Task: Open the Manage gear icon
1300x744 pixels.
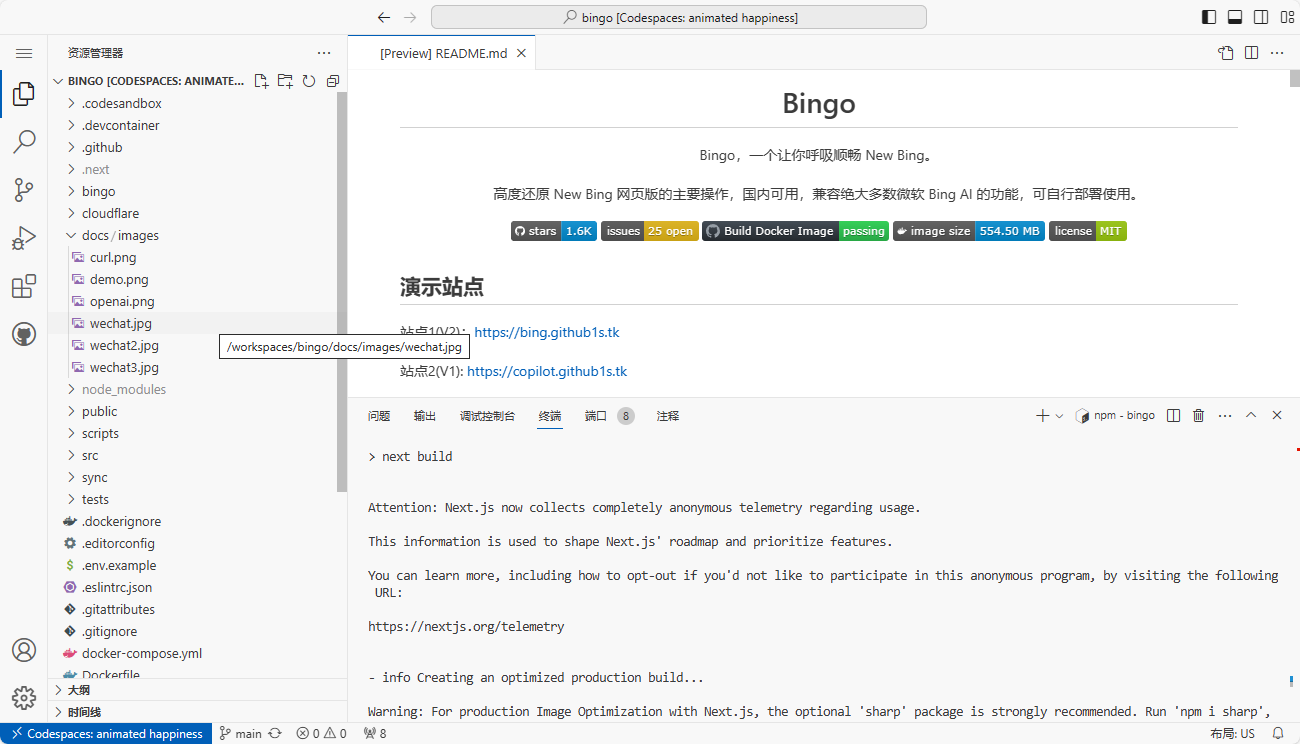Action: pyautogui.click(x=24, y=697)
